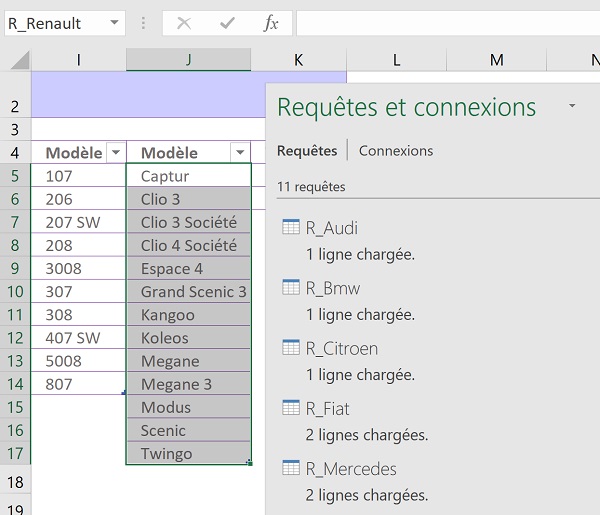
Task: Open the Name Box dropdown arrow
Action: (114, 23)
